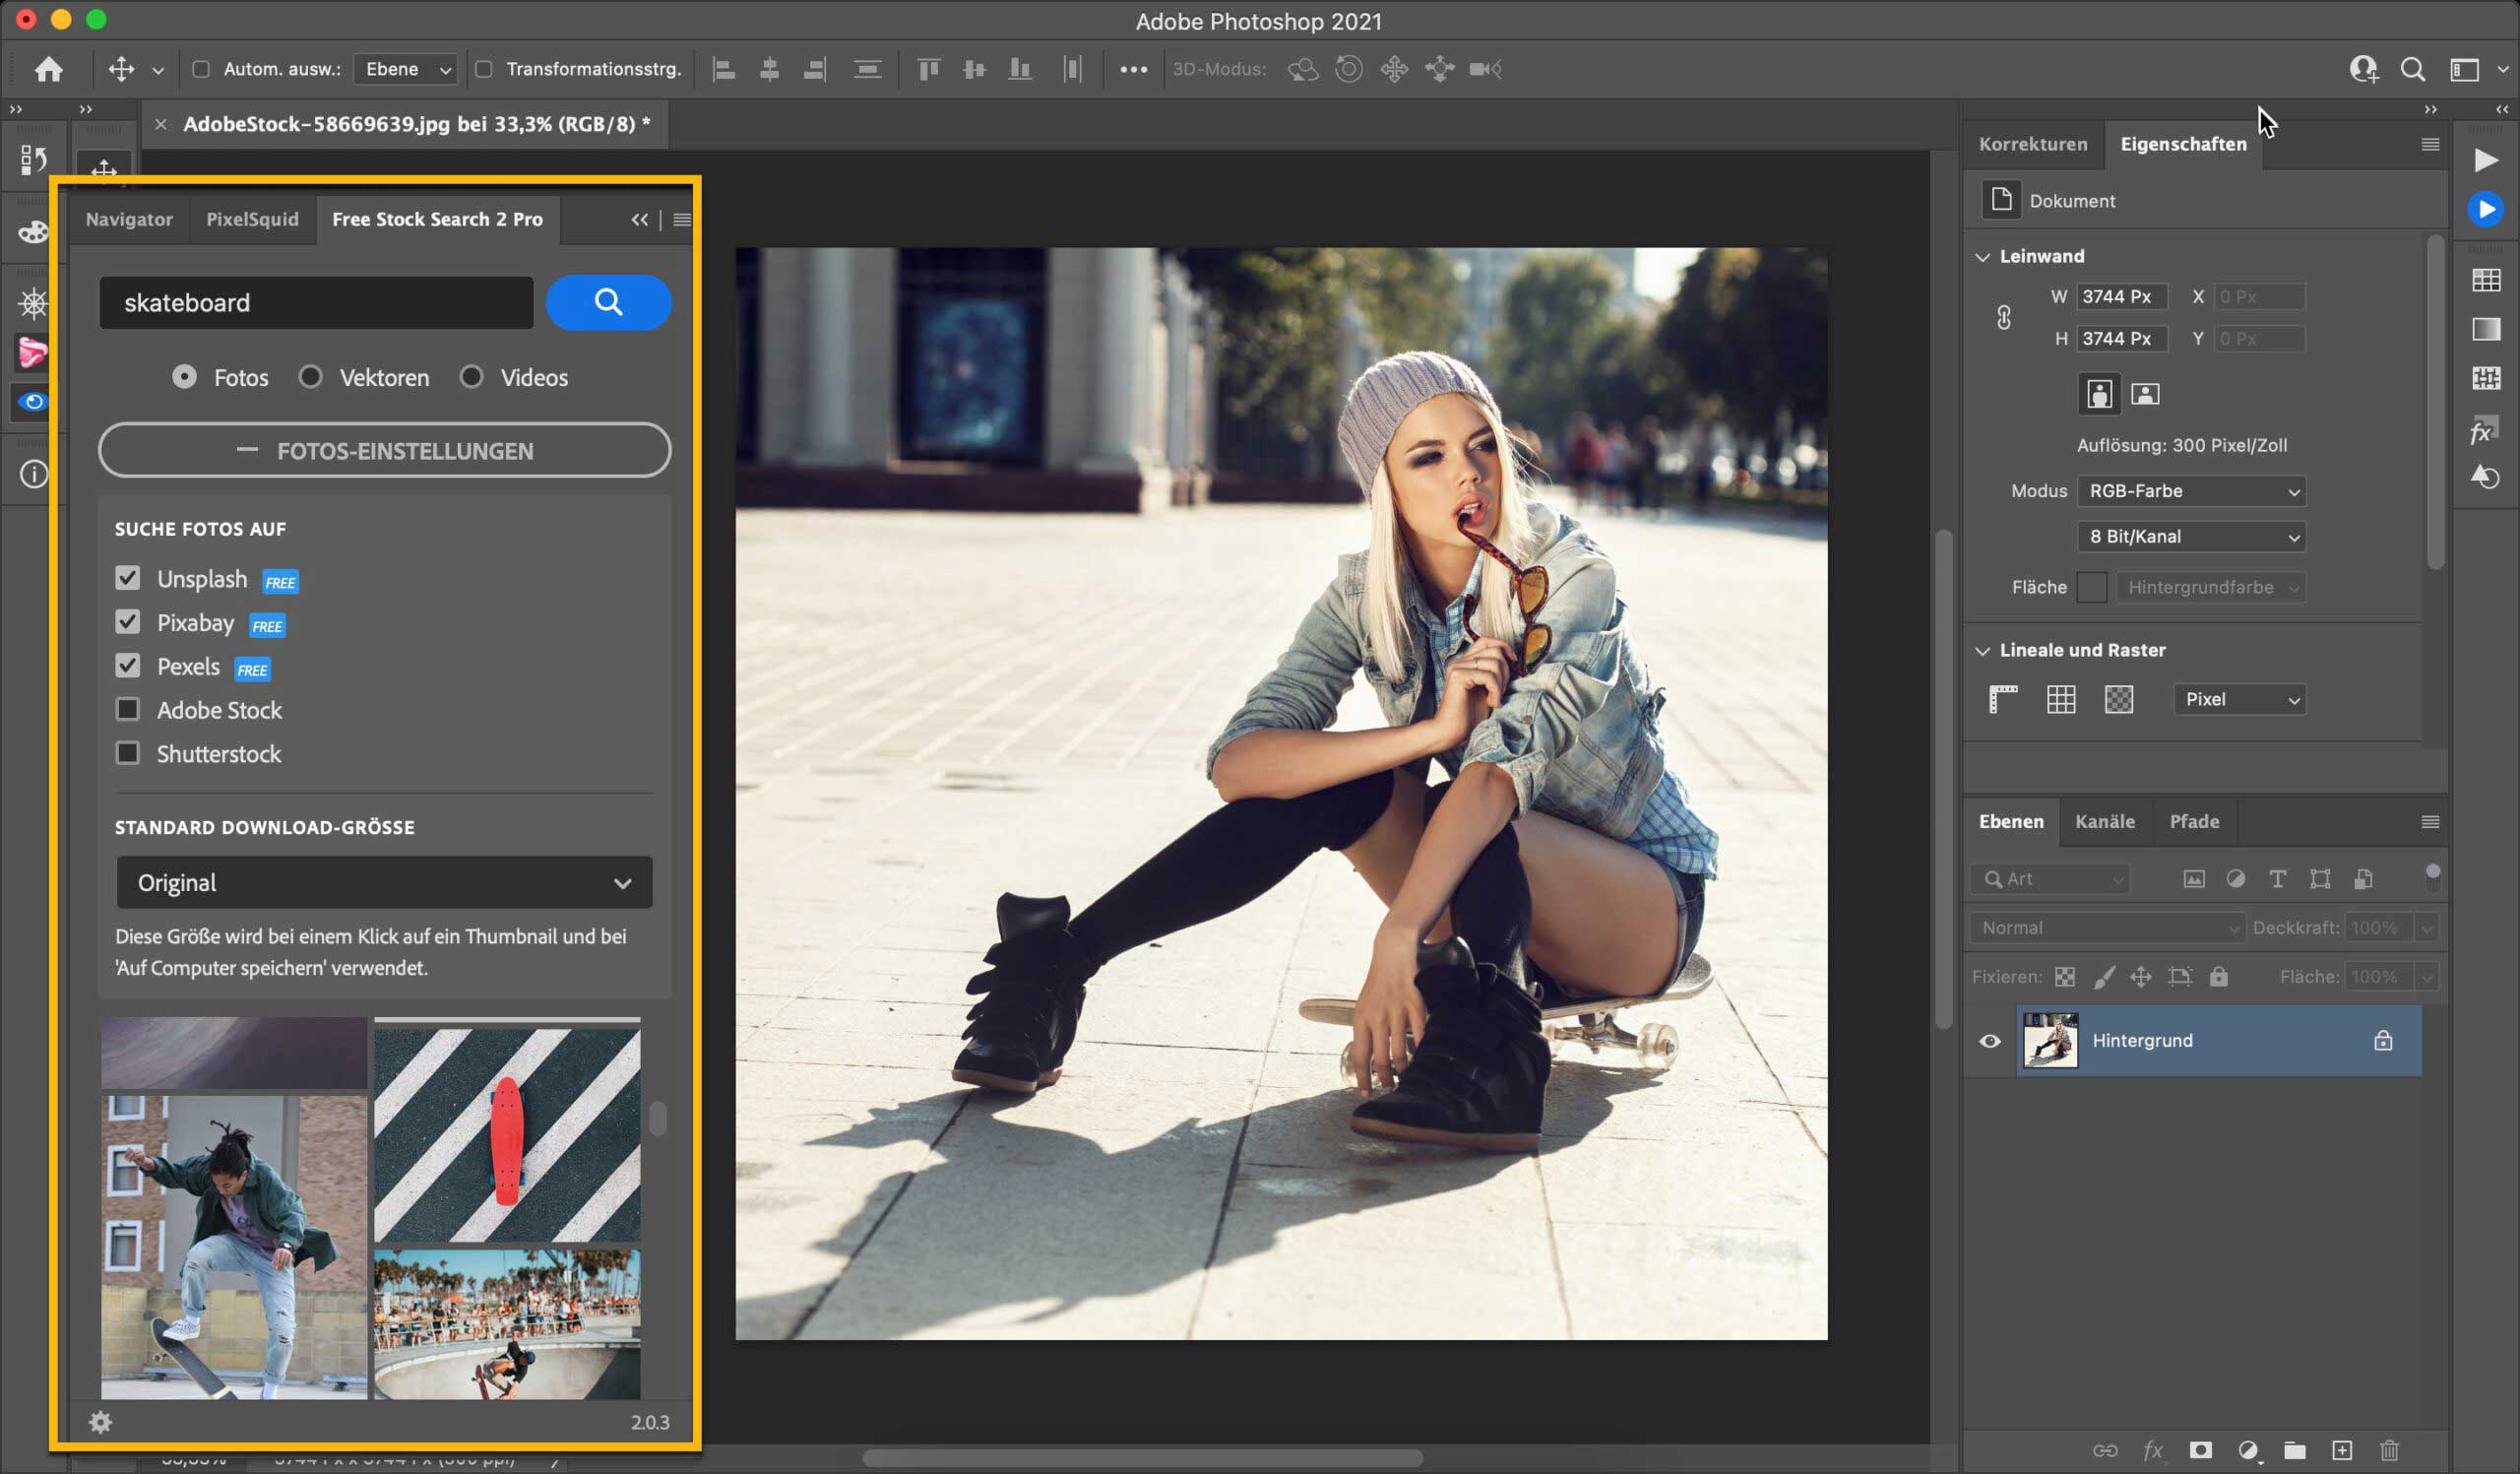Viewport: 2520px width, 1474px height.
Task: Select the Vektoren radio button
Action: 311,377
